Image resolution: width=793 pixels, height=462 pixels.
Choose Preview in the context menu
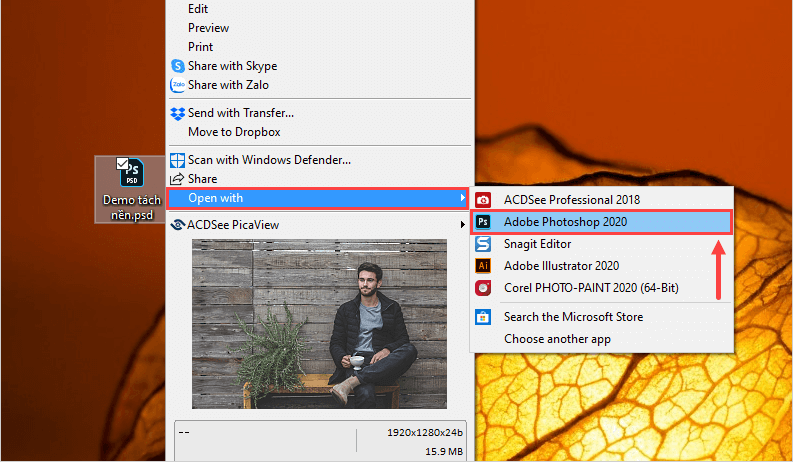(208, 28)
